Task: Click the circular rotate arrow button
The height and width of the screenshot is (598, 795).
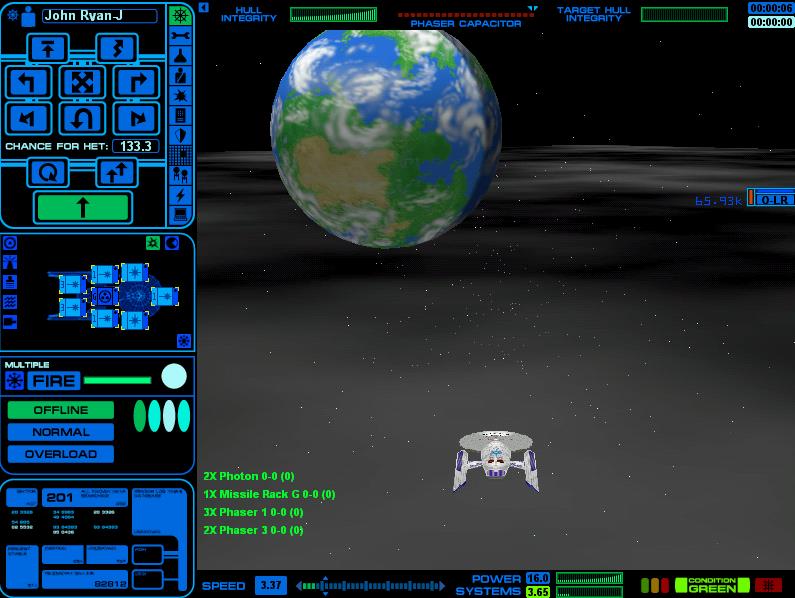Action: tap(48, 172)
